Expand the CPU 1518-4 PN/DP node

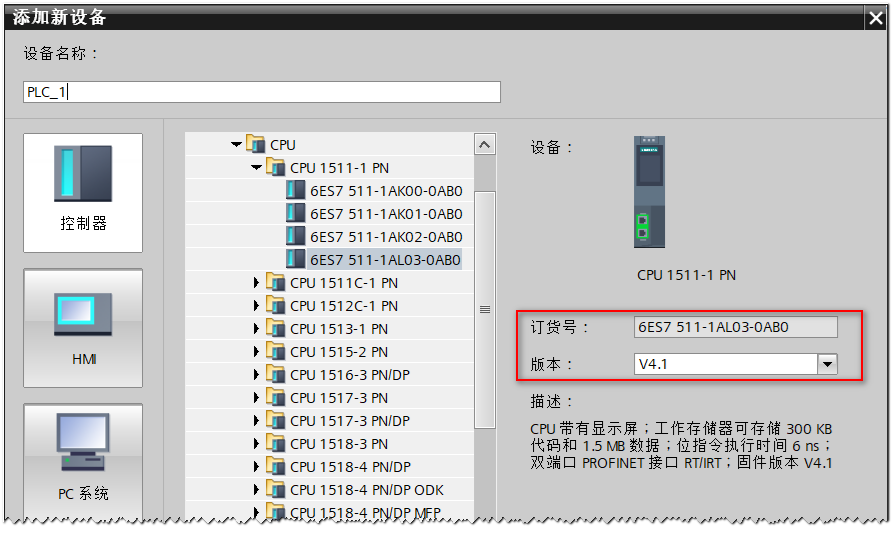pos(256,466)
